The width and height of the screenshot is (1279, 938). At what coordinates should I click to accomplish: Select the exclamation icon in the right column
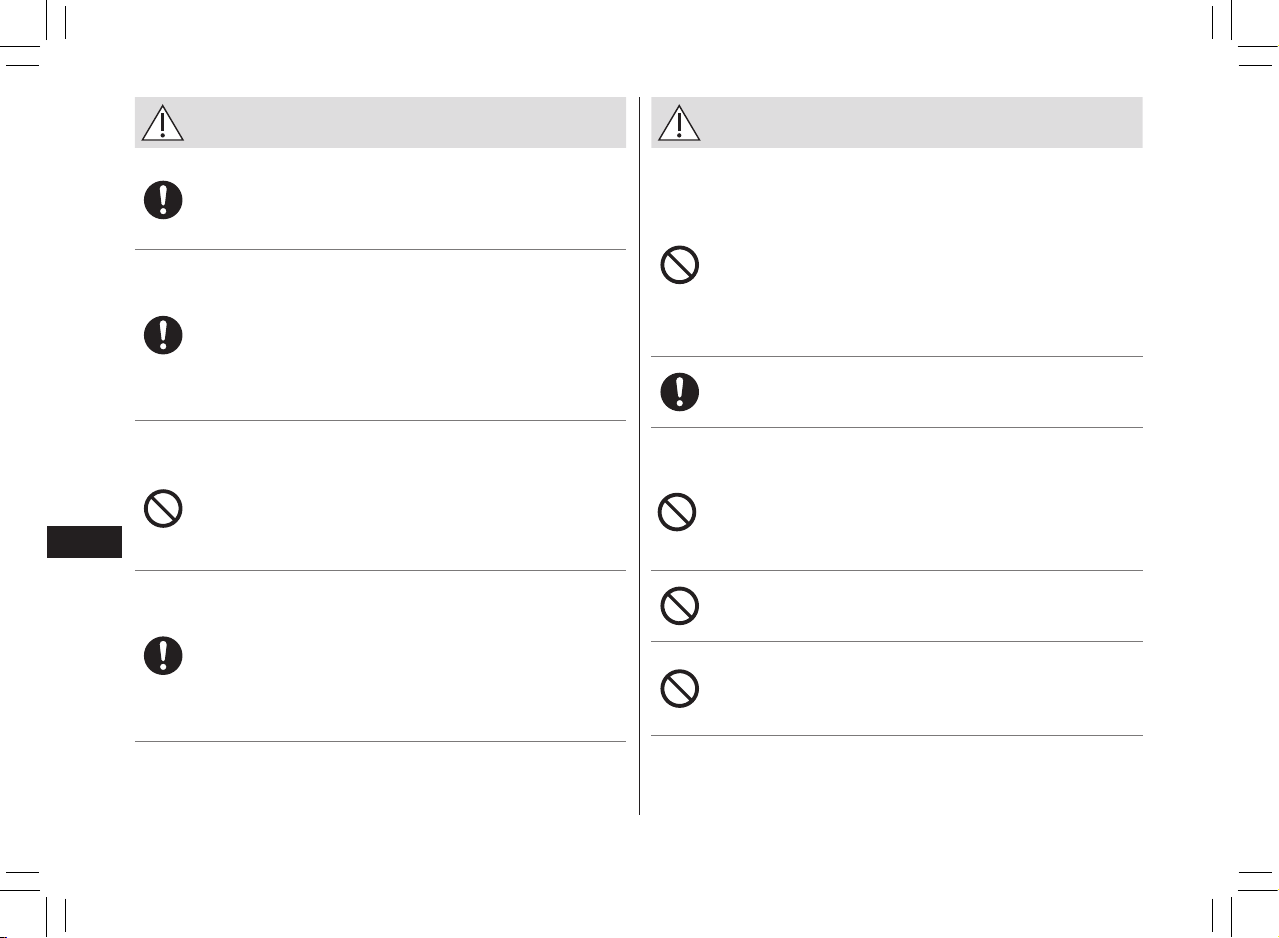tap(680, 392)
